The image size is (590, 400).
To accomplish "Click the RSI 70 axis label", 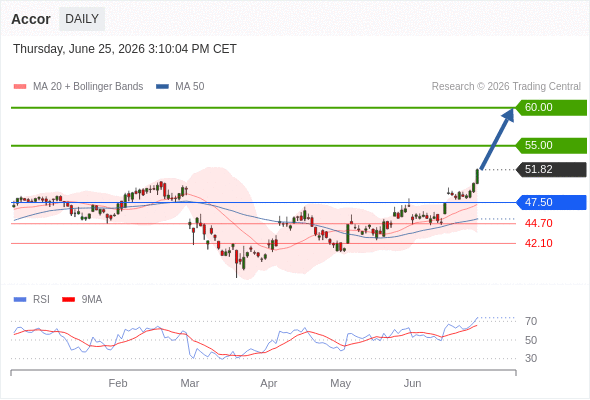I will pyautogui.click(x=531, y=321).
